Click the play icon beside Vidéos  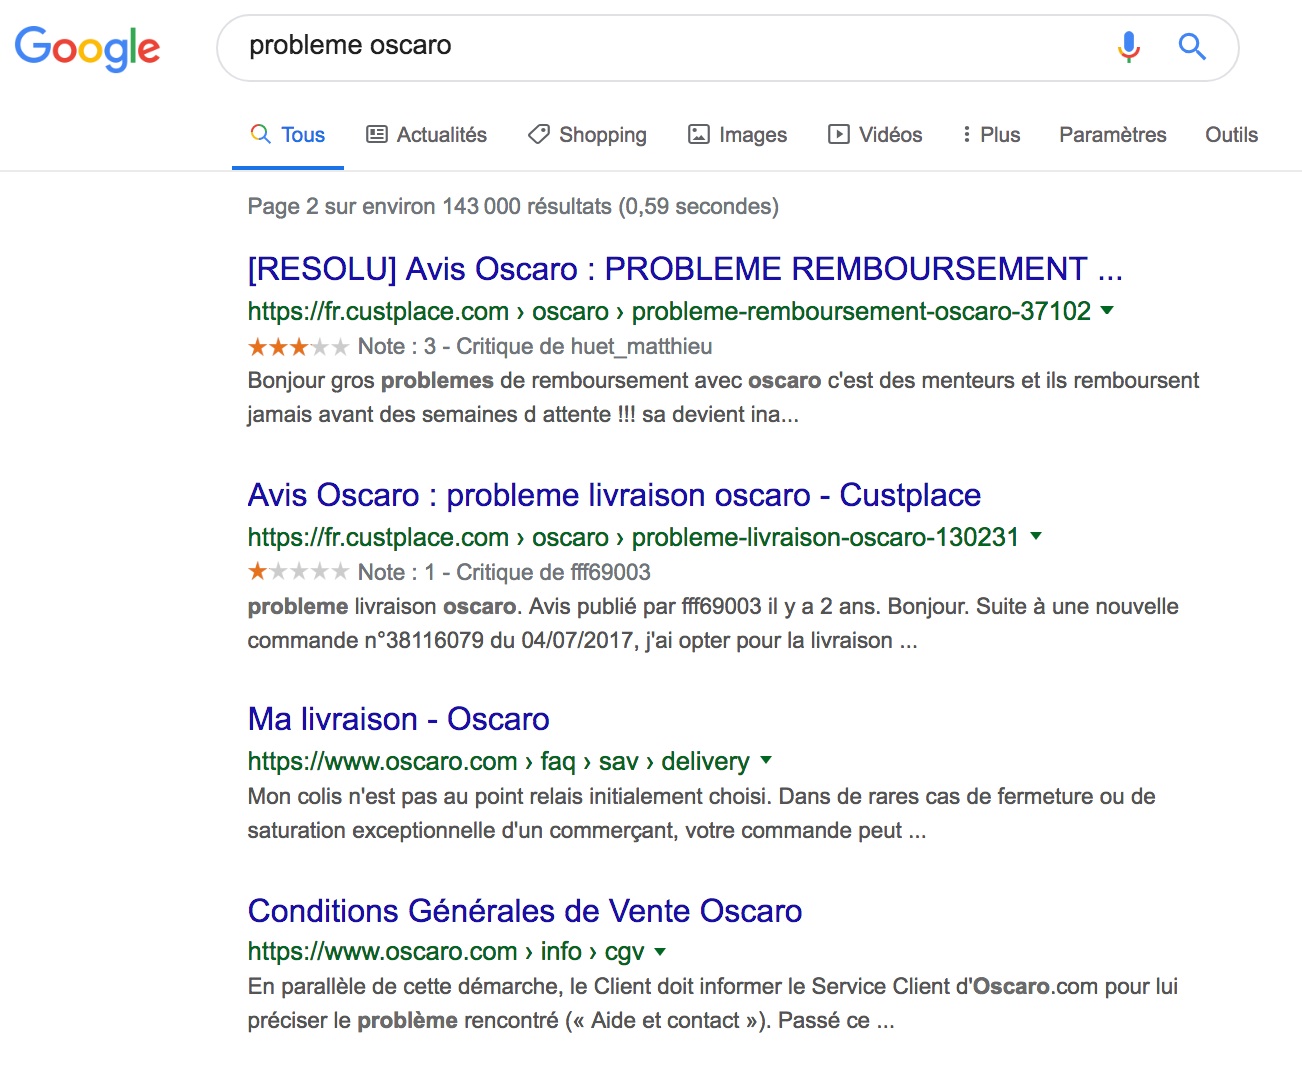[838, 134]
